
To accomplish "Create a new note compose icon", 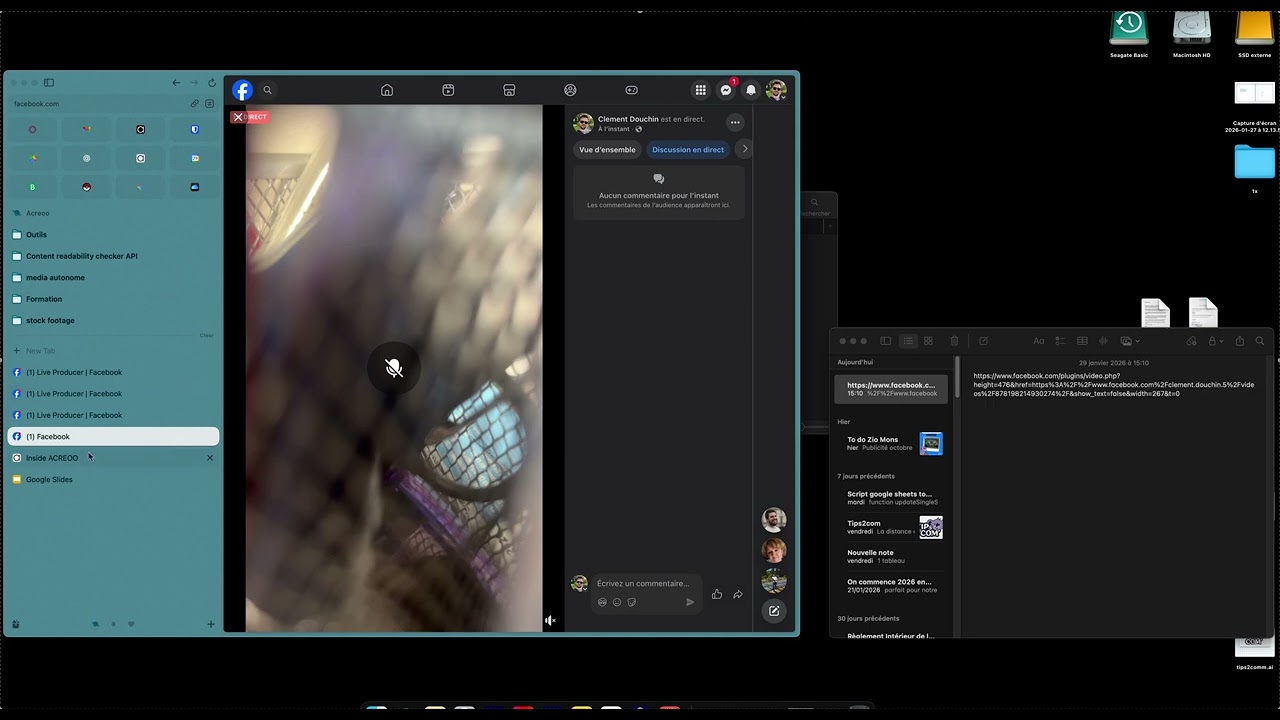I will pos(983,341).
